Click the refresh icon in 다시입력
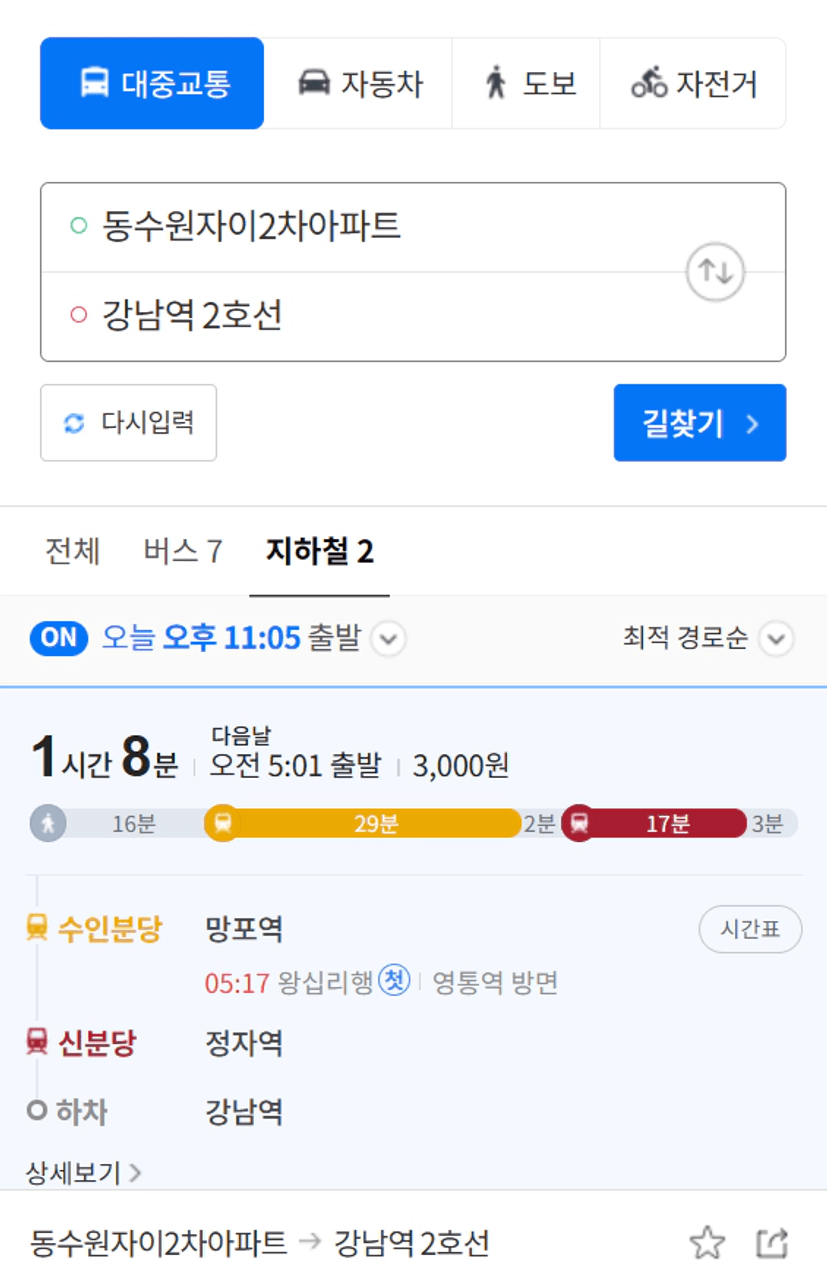827x1275 pixels. [74, 423]
